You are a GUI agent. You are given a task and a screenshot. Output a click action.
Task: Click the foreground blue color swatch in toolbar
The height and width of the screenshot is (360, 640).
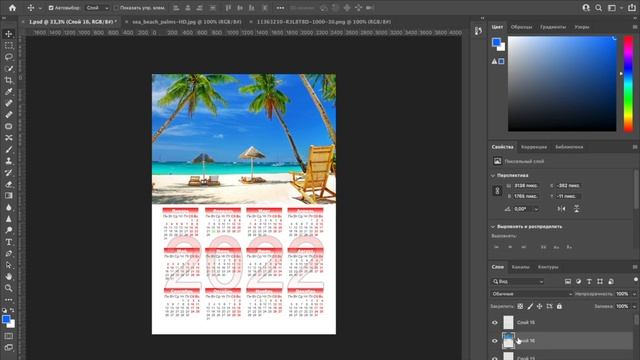[x=6, y=320]
